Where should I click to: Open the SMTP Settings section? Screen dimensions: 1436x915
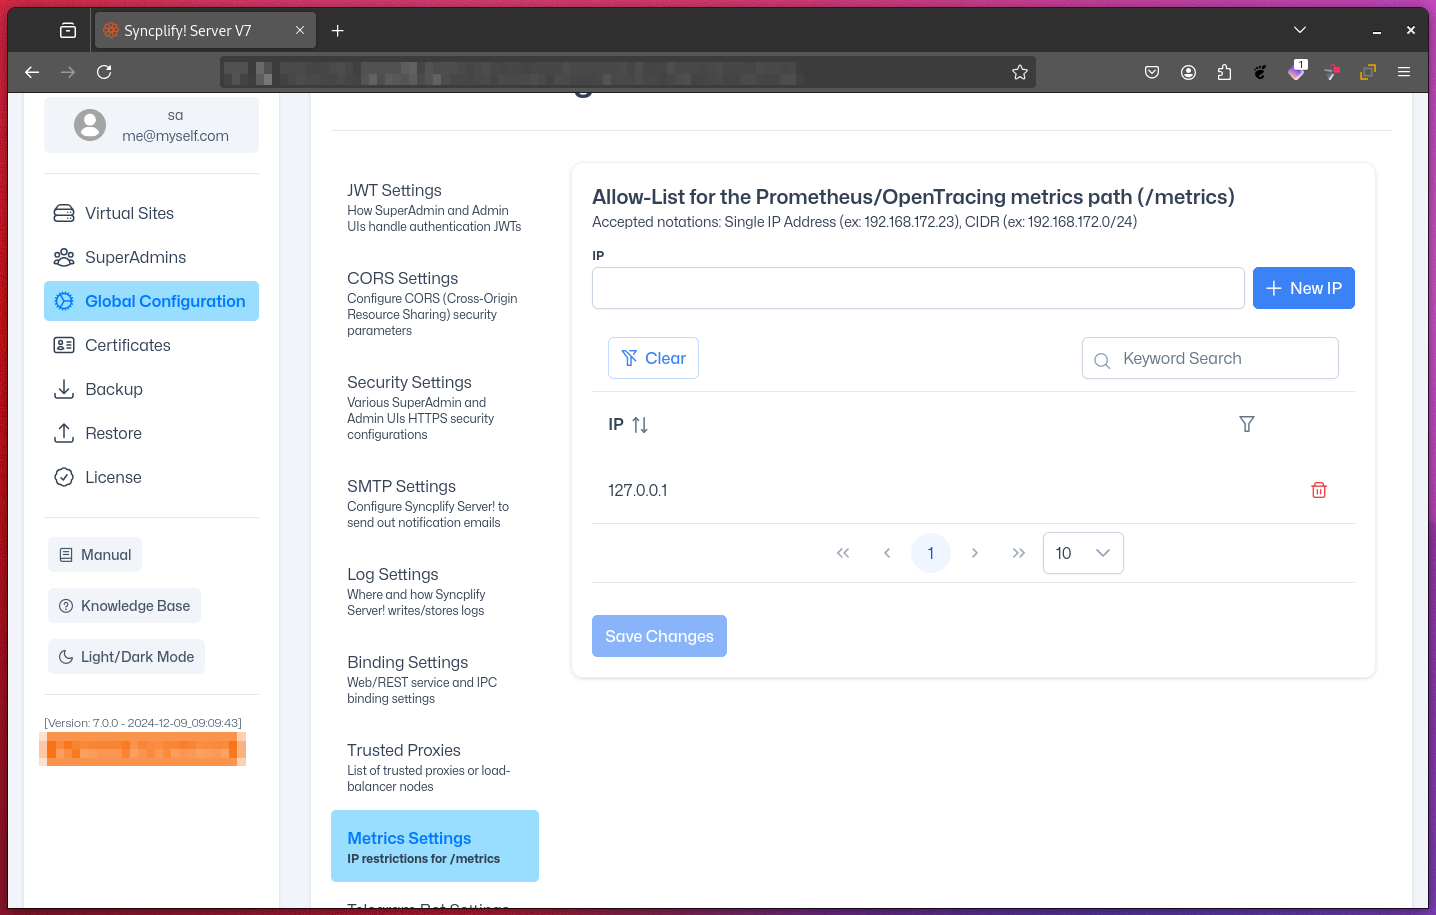tap(401, 486)
